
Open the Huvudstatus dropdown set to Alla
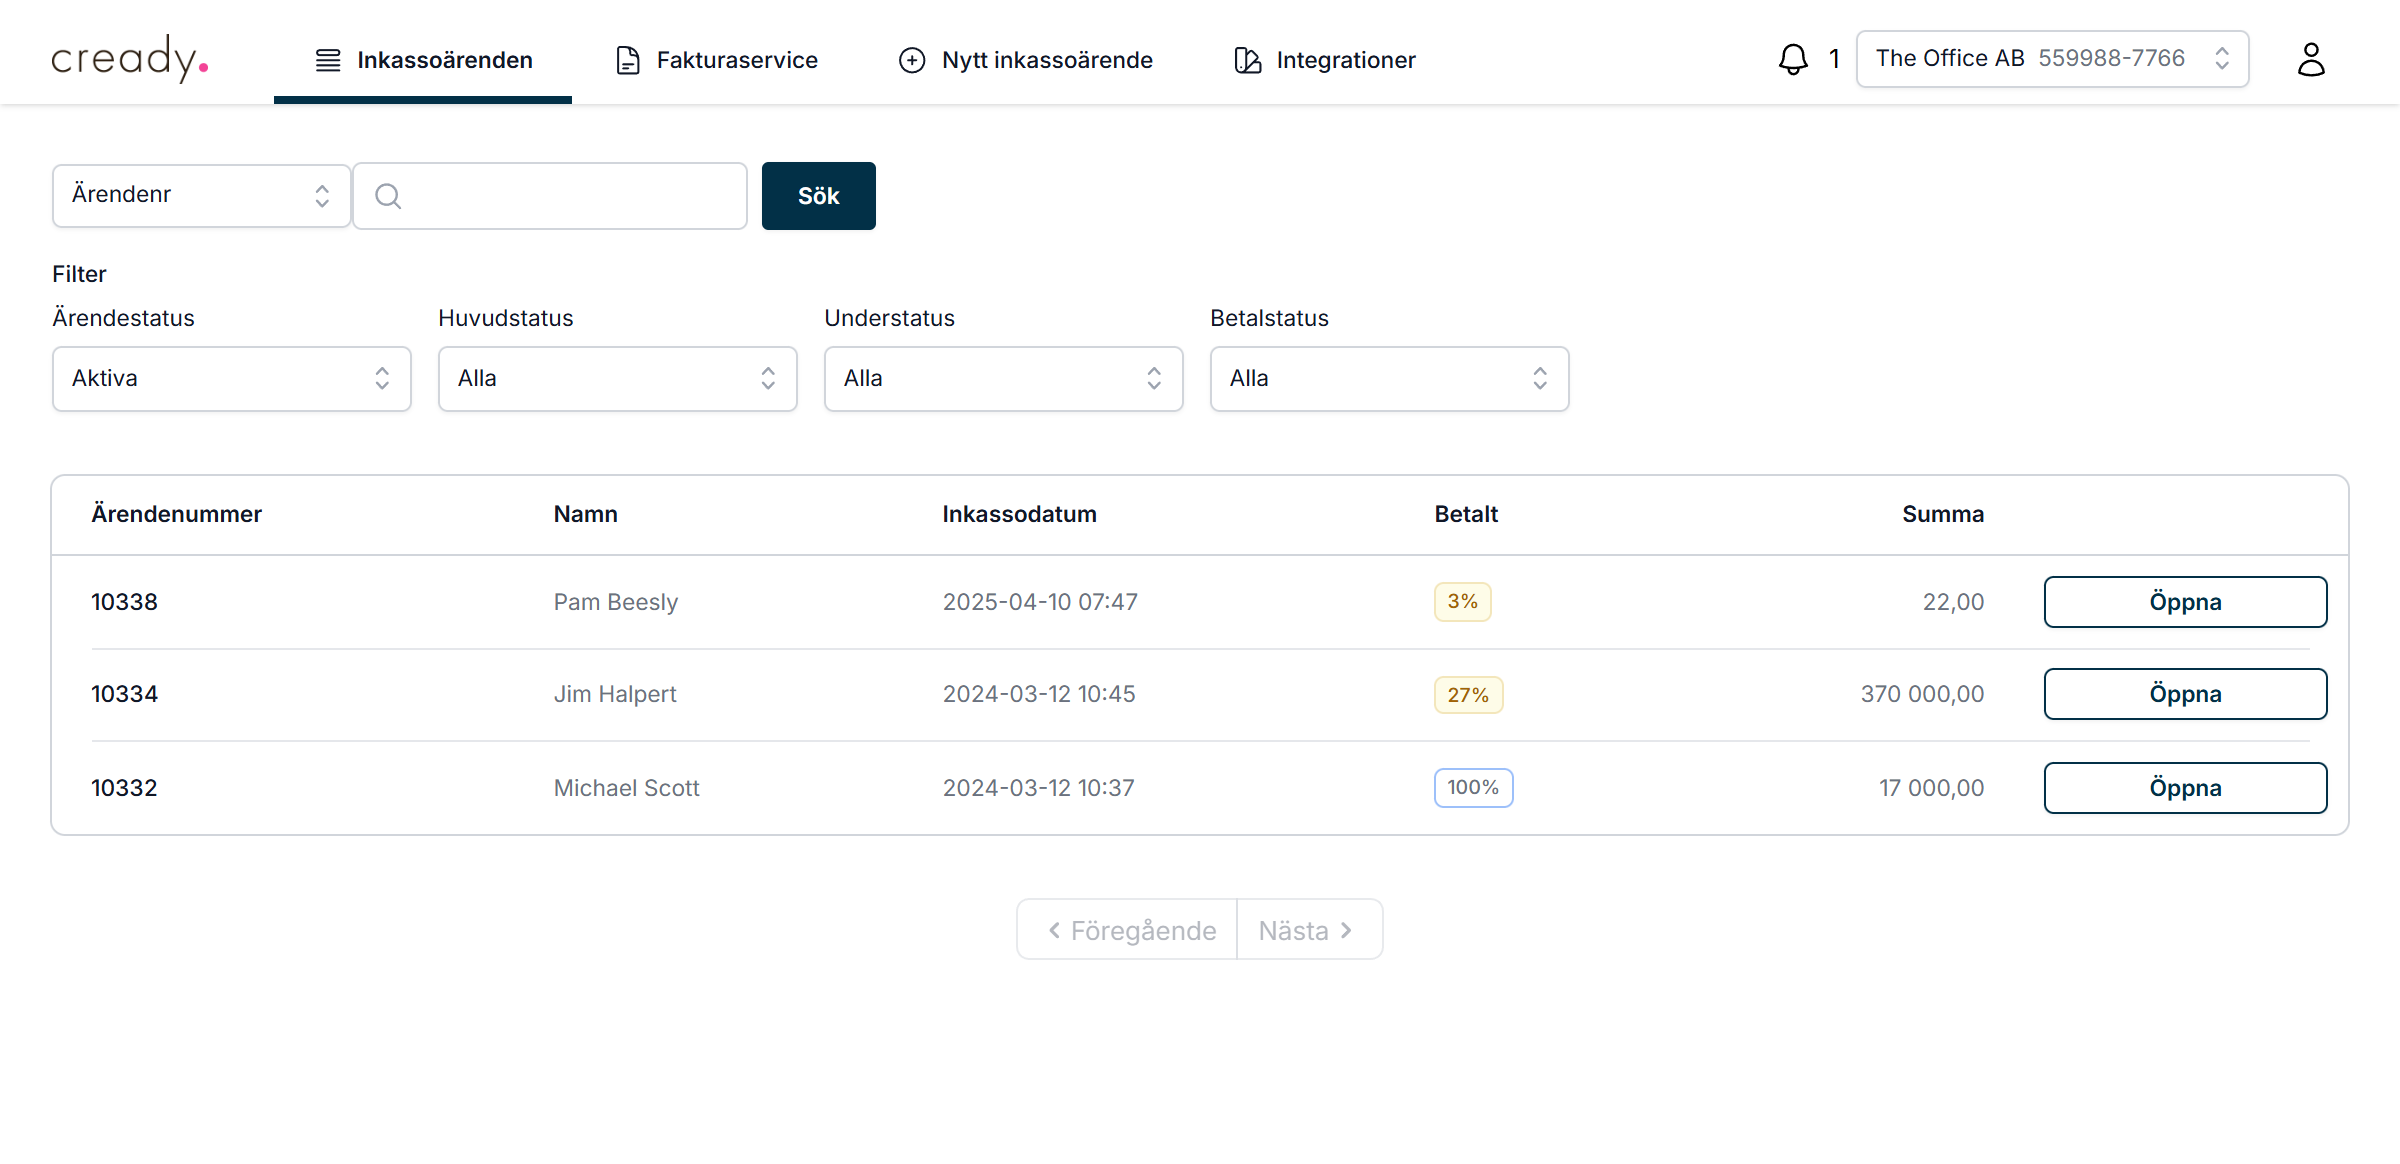[617, 378]
